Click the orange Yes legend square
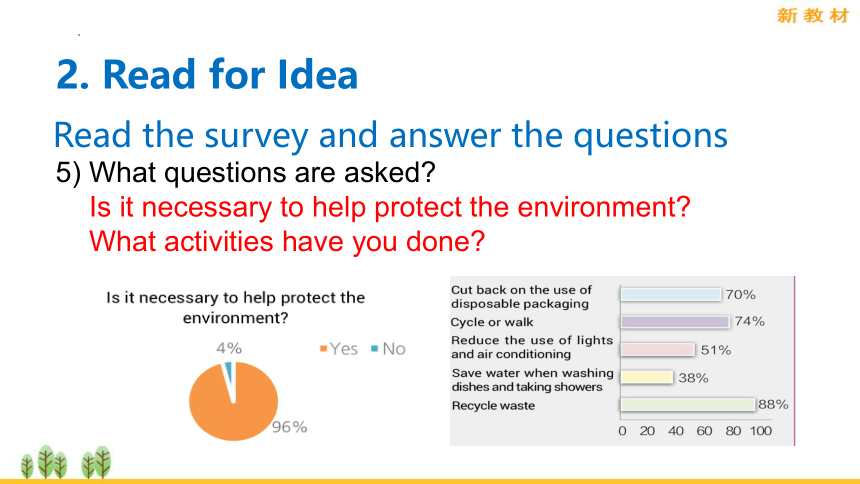The image size is (860, 484). [x=324, y=348]
